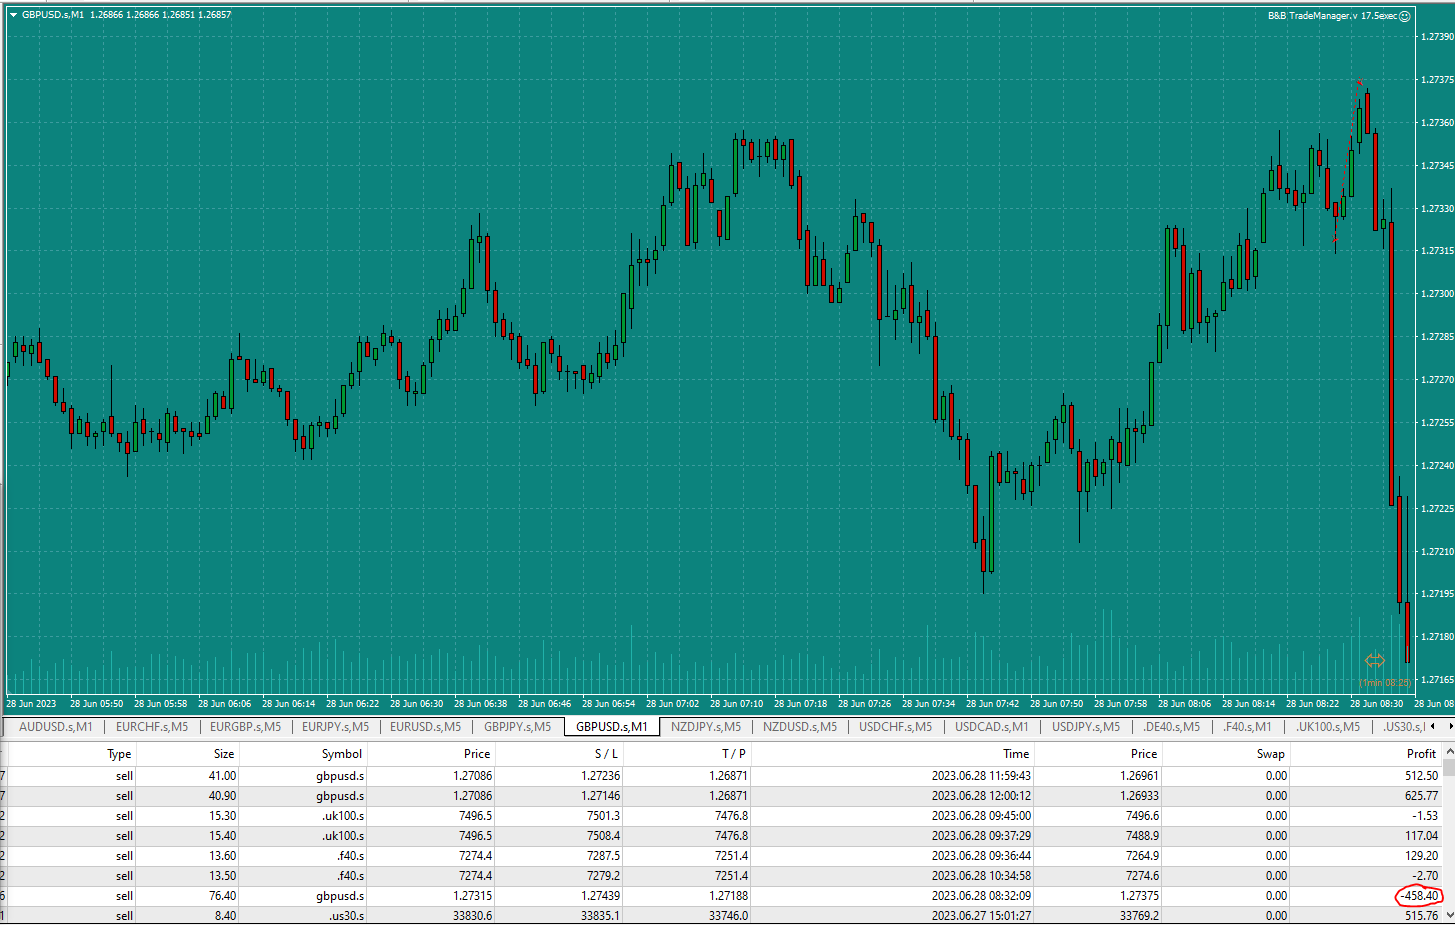Image resolution: width=1455 pixels, height=925 pixels.
Task: Open the EURGBP.s,M5 chart tab
Action: (246, 727)
